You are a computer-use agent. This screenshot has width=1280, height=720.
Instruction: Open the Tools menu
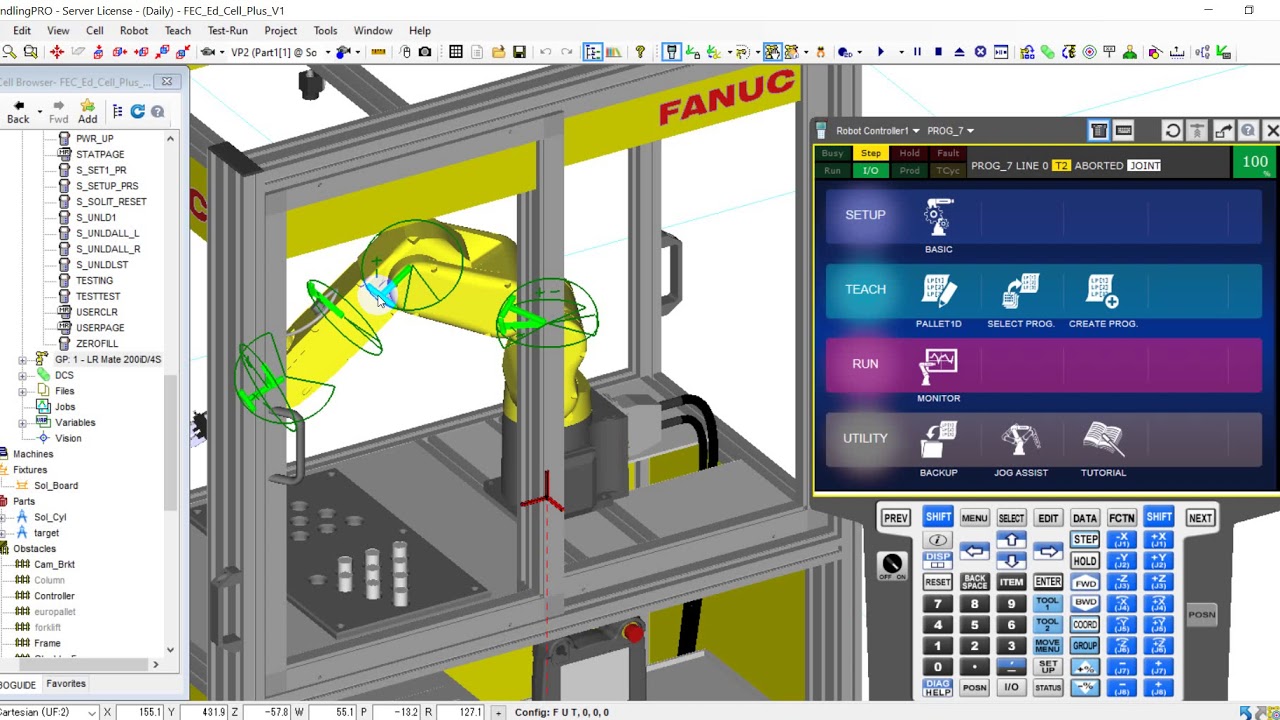pos(325,31)
